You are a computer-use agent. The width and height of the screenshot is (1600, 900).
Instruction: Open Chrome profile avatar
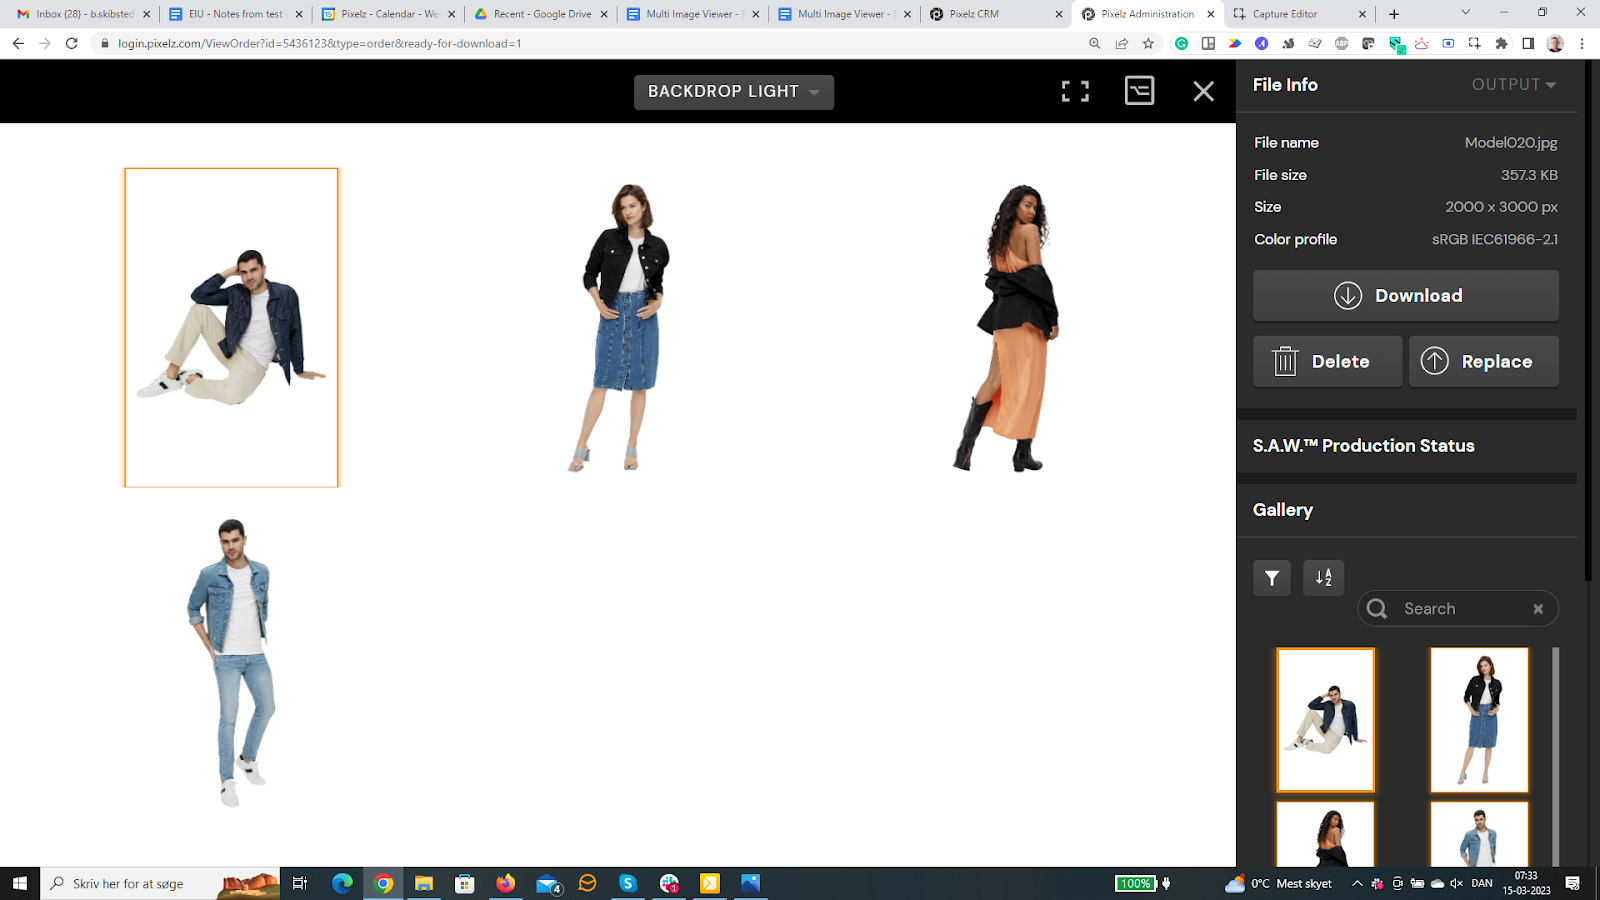[x=1555, y=44]
